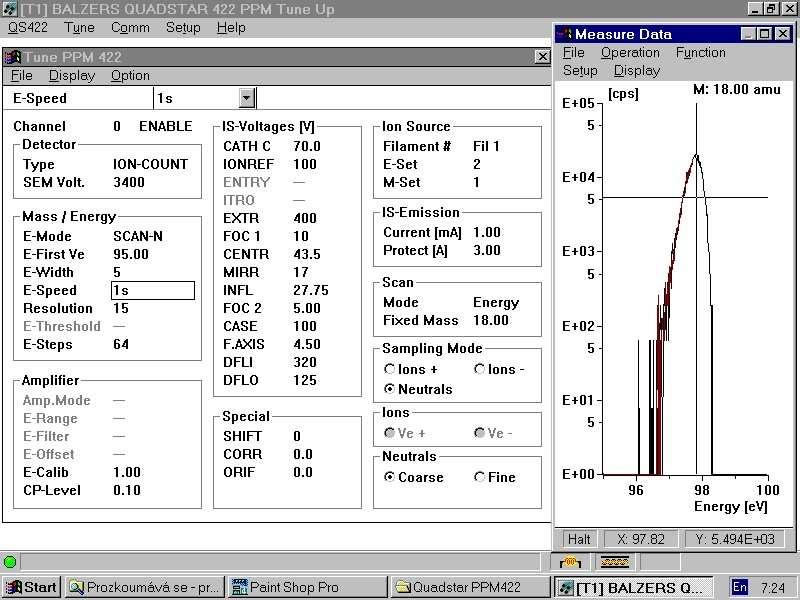Click the CATH C voltage 70.0
The height and width of the screenshot is (600, 800).
click(x=307, y=146)
